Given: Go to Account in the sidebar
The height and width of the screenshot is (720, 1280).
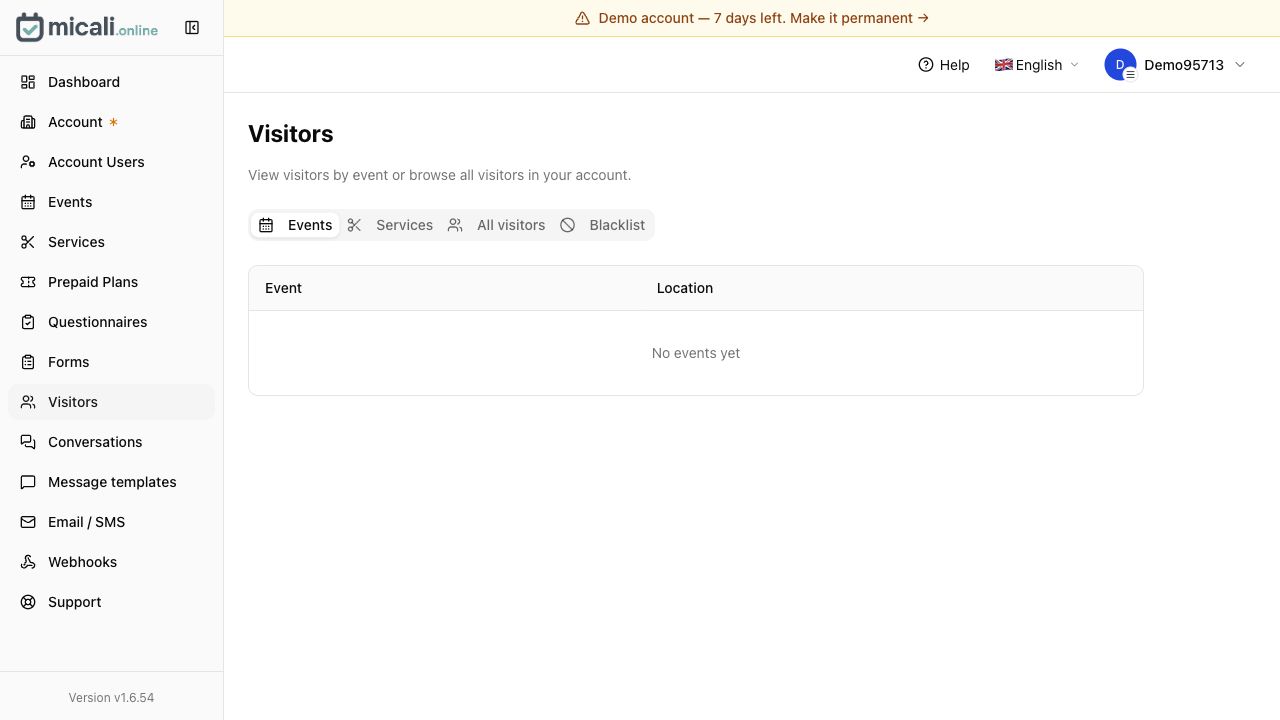Looking at the screenshot, I should [x=111, y=122].
